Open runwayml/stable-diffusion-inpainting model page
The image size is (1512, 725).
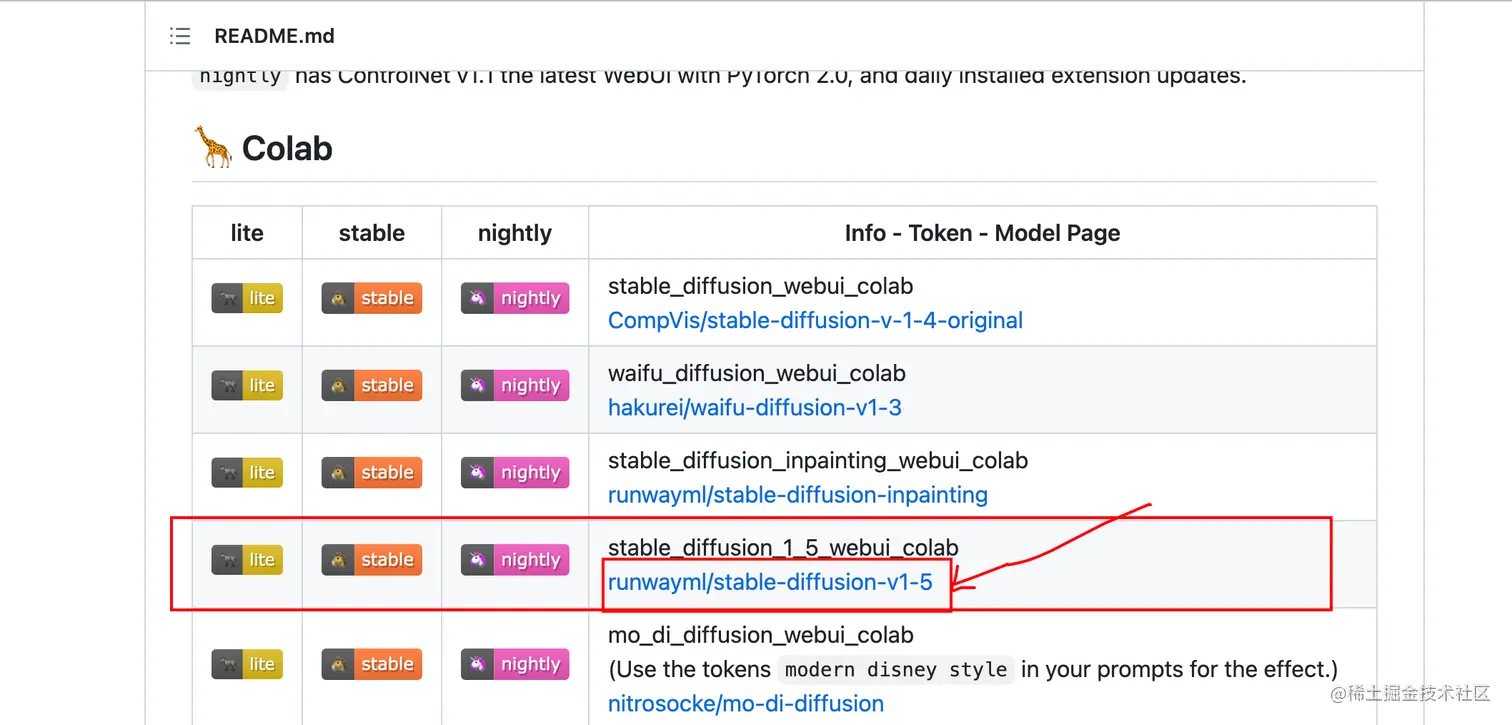[x=797, y=495]
